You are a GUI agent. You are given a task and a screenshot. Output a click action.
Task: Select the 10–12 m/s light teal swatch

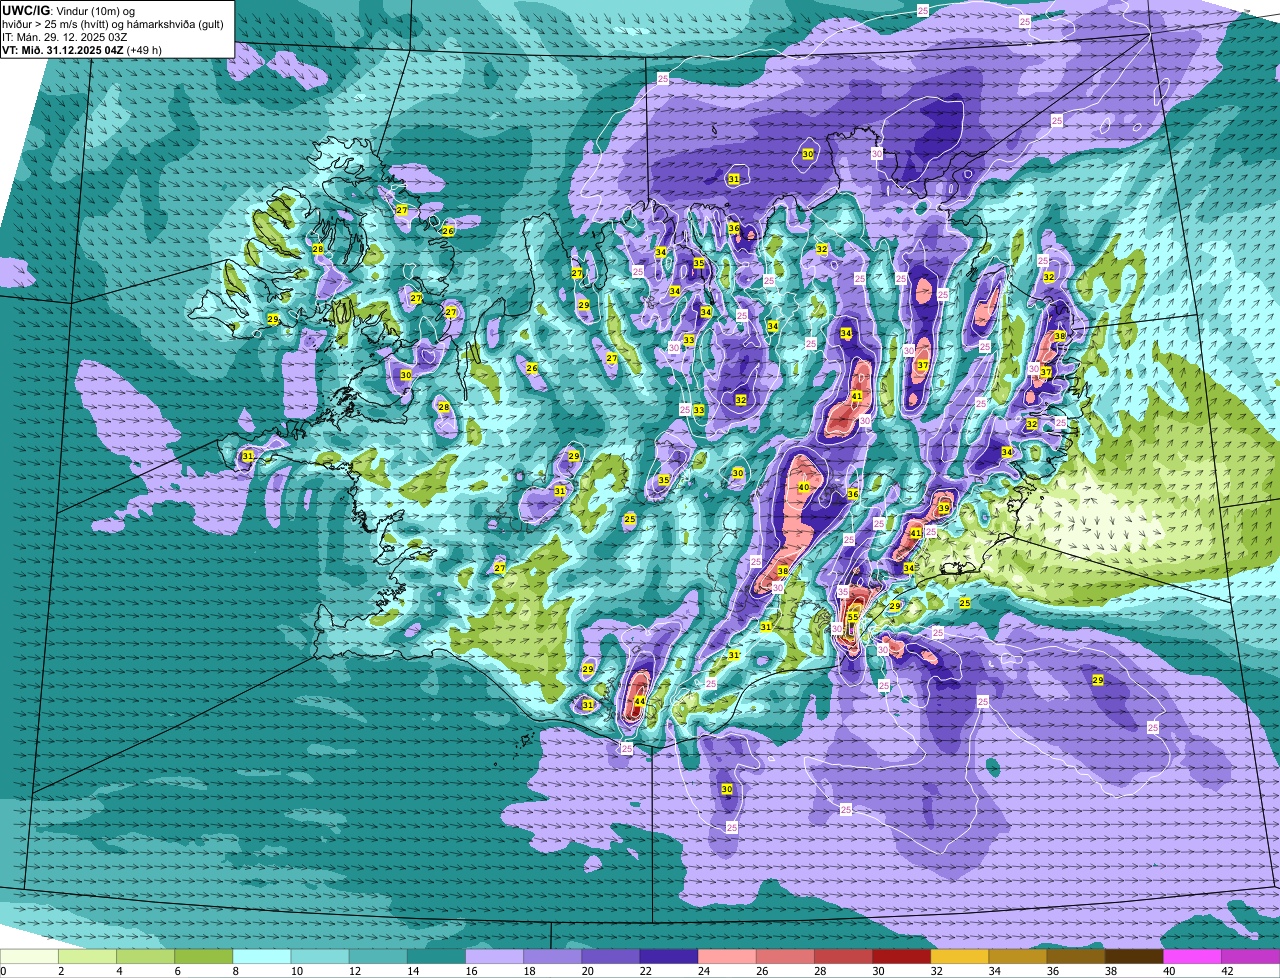[320, 957]
